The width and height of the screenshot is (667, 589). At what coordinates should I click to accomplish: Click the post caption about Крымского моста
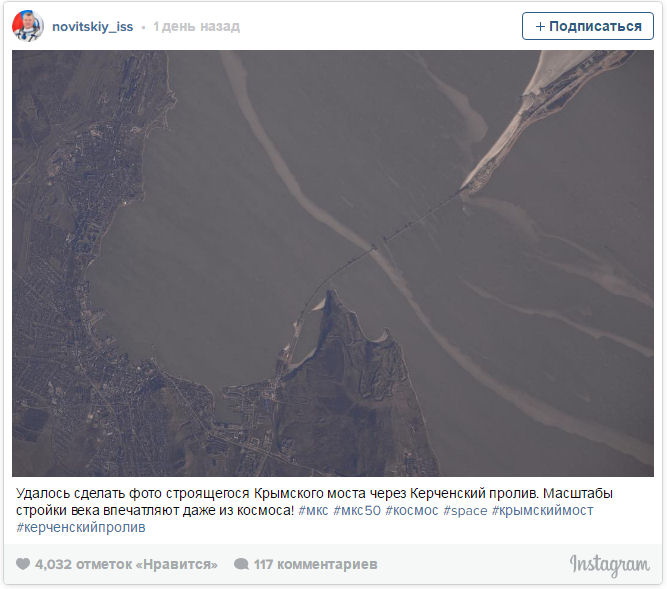(314, 502)
